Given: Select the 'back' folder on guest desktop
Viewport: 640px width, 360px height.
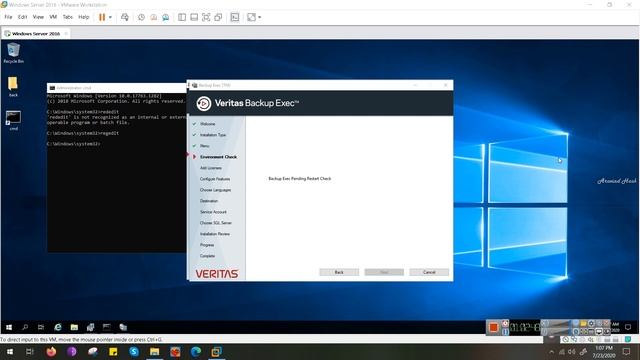Looking at the screenshot, I should click(13, 87).
